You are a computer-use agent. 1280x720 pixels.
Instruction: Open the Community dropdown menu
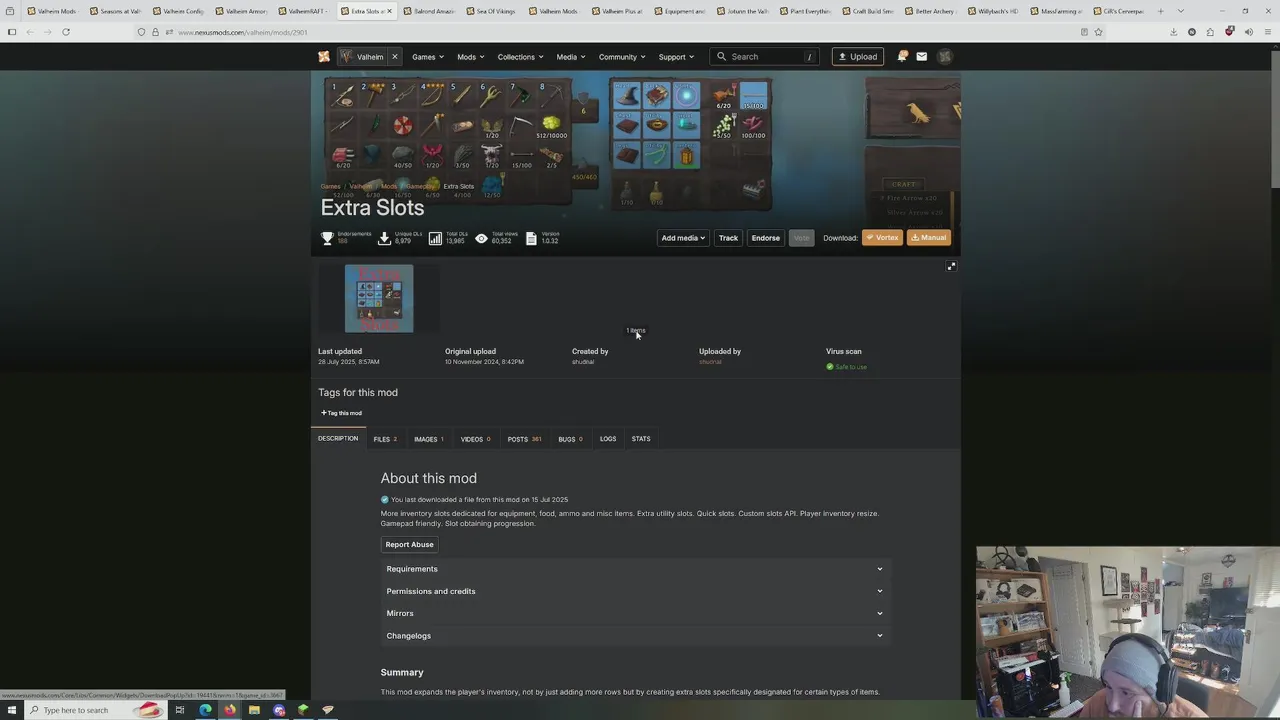click(622, 57)
